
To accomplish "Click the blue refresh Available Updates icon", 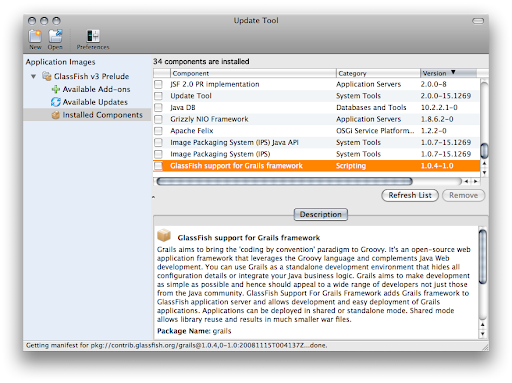I will point(56,102).
